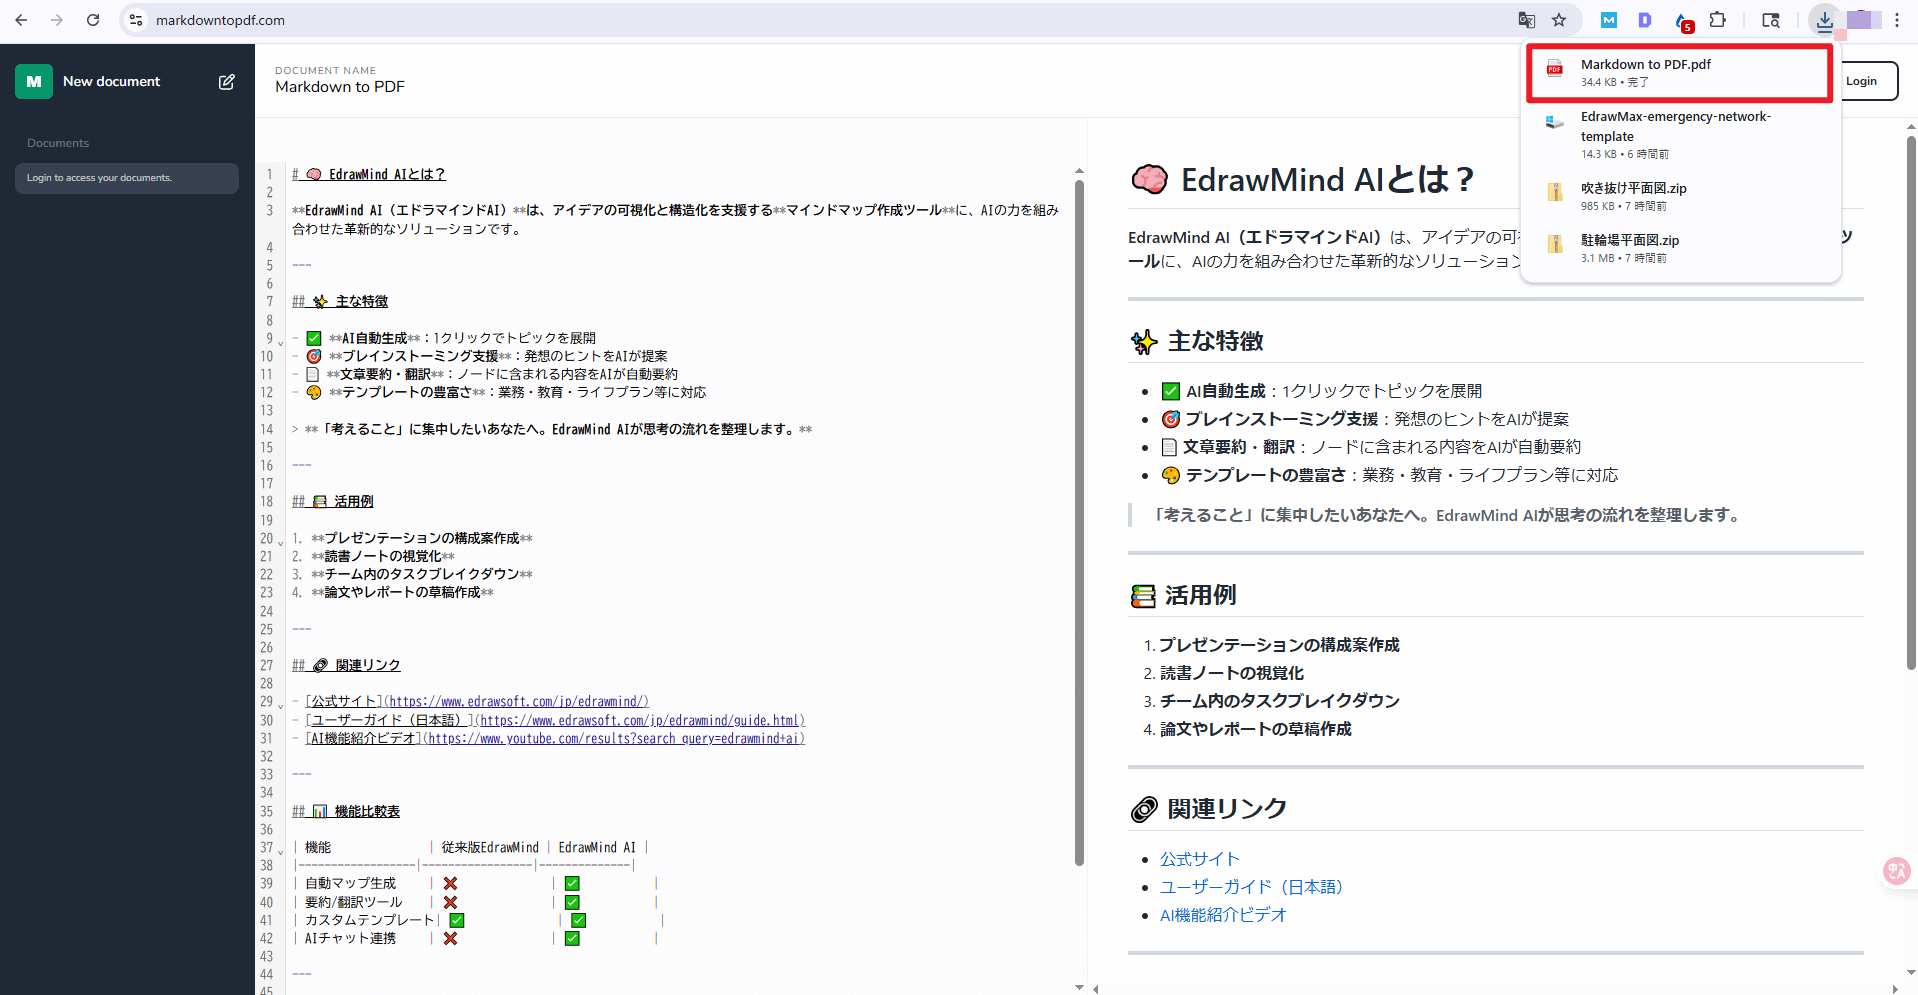This screenshot has width=1918, height=995.
Task: Edit the document name Markdown to PDF
Action: point(339,86)
